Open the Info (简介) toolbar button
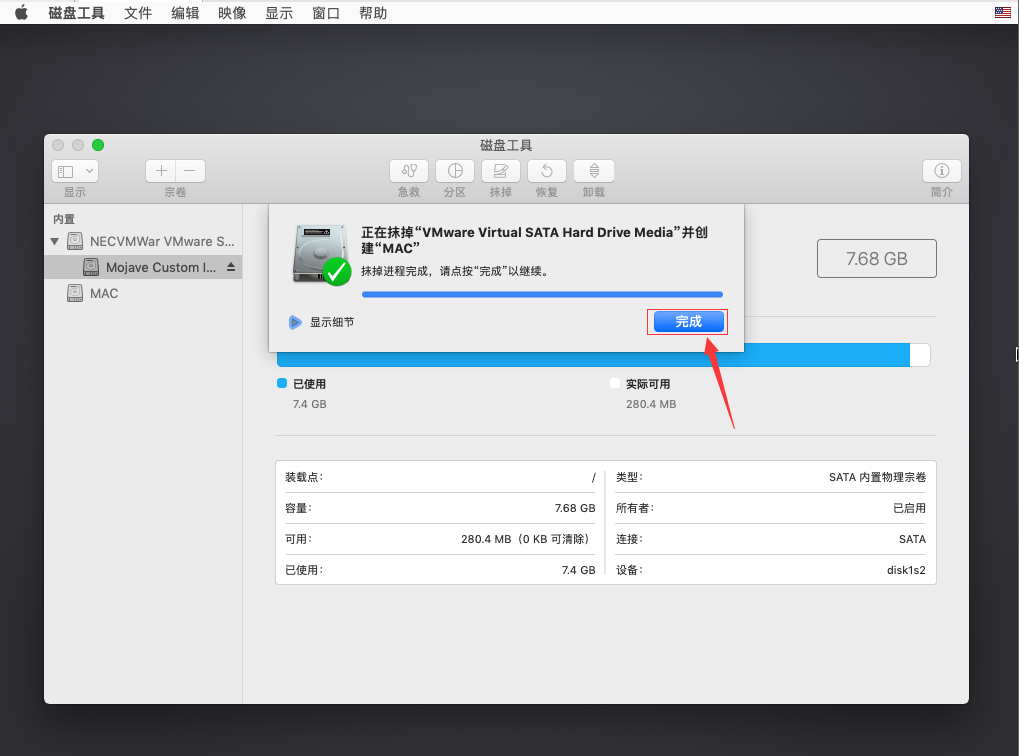 pyautogui.click(x=941, y=171)
